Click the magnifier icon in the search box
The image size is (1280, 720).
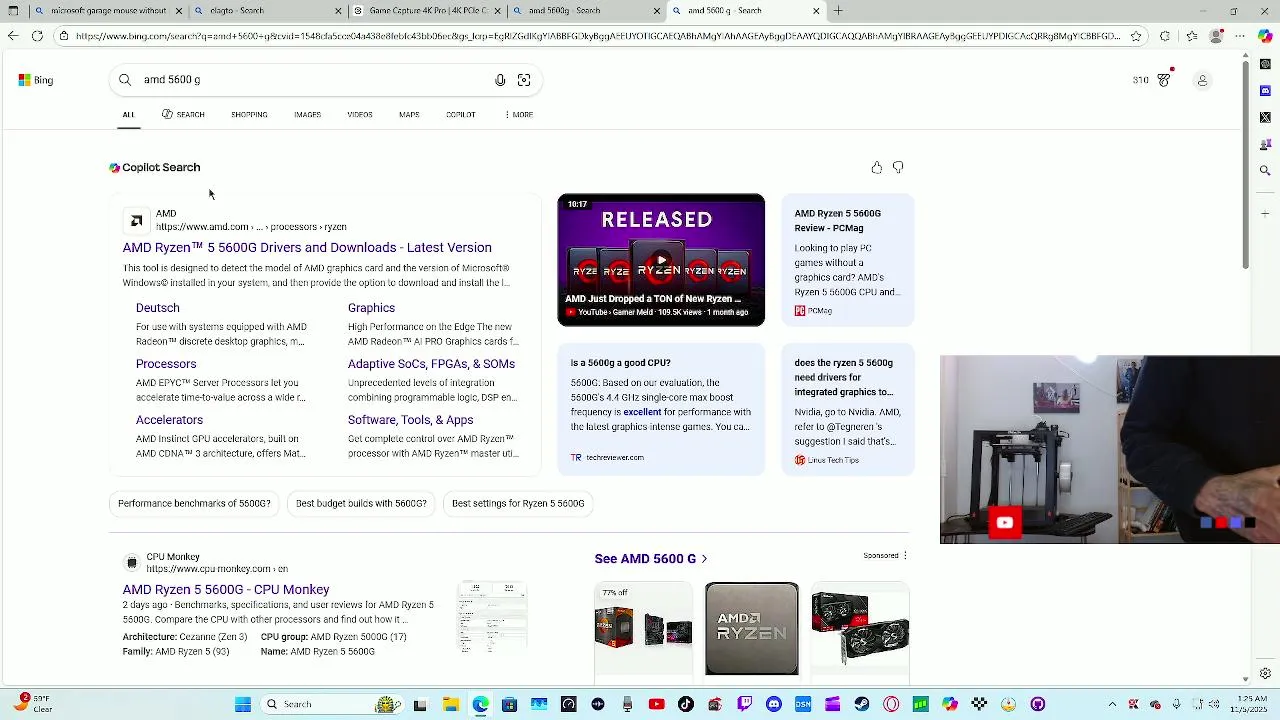(125, 80)
